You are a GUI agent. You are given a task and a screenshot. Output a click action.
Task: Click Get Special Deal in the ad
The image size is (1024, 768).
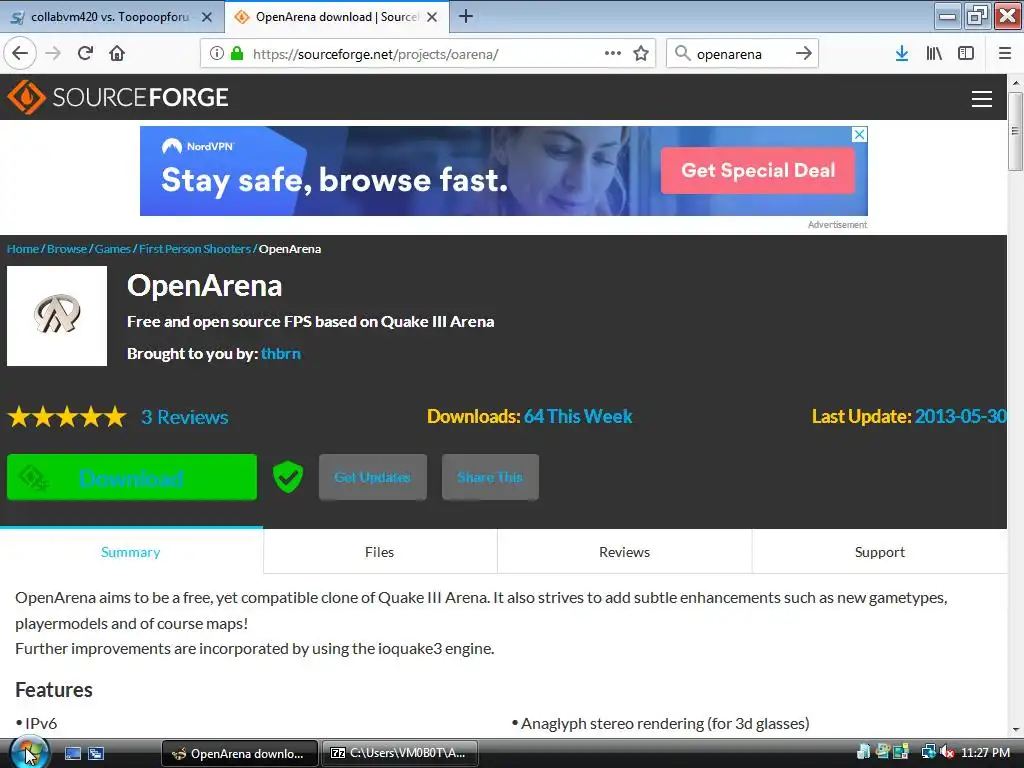pyautogui.click(x=758, y=170)
